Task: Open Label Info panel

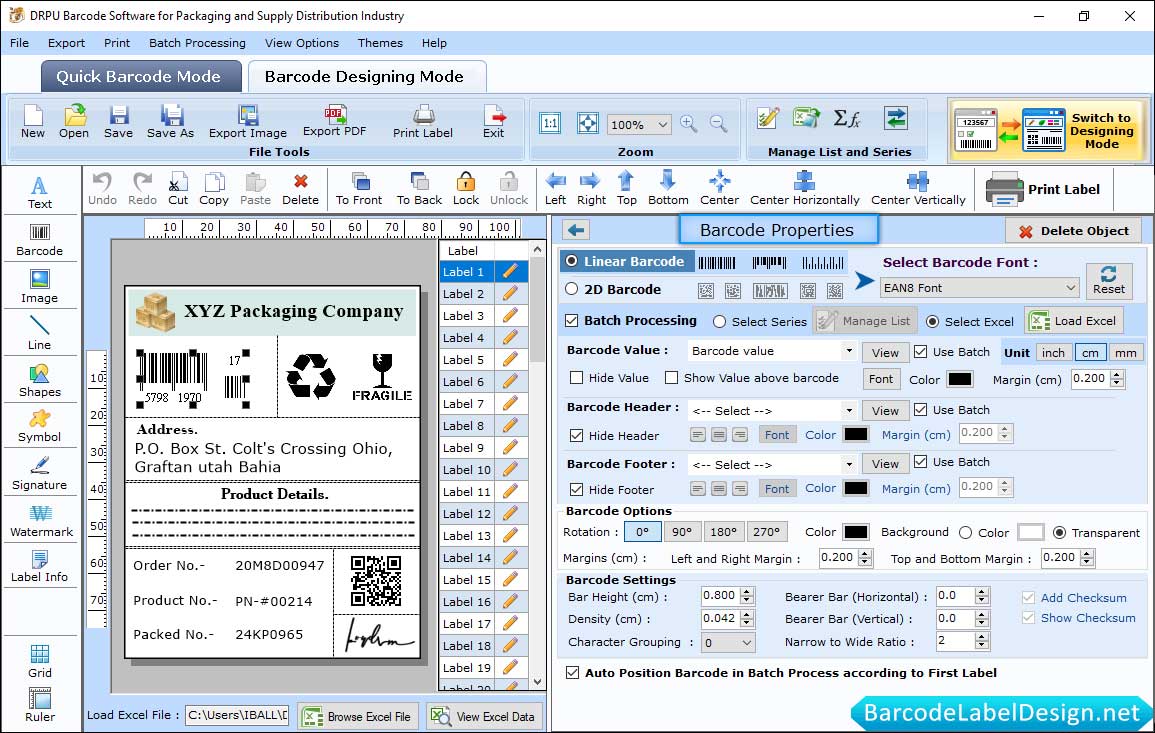Action: click(x=40, y=567)
